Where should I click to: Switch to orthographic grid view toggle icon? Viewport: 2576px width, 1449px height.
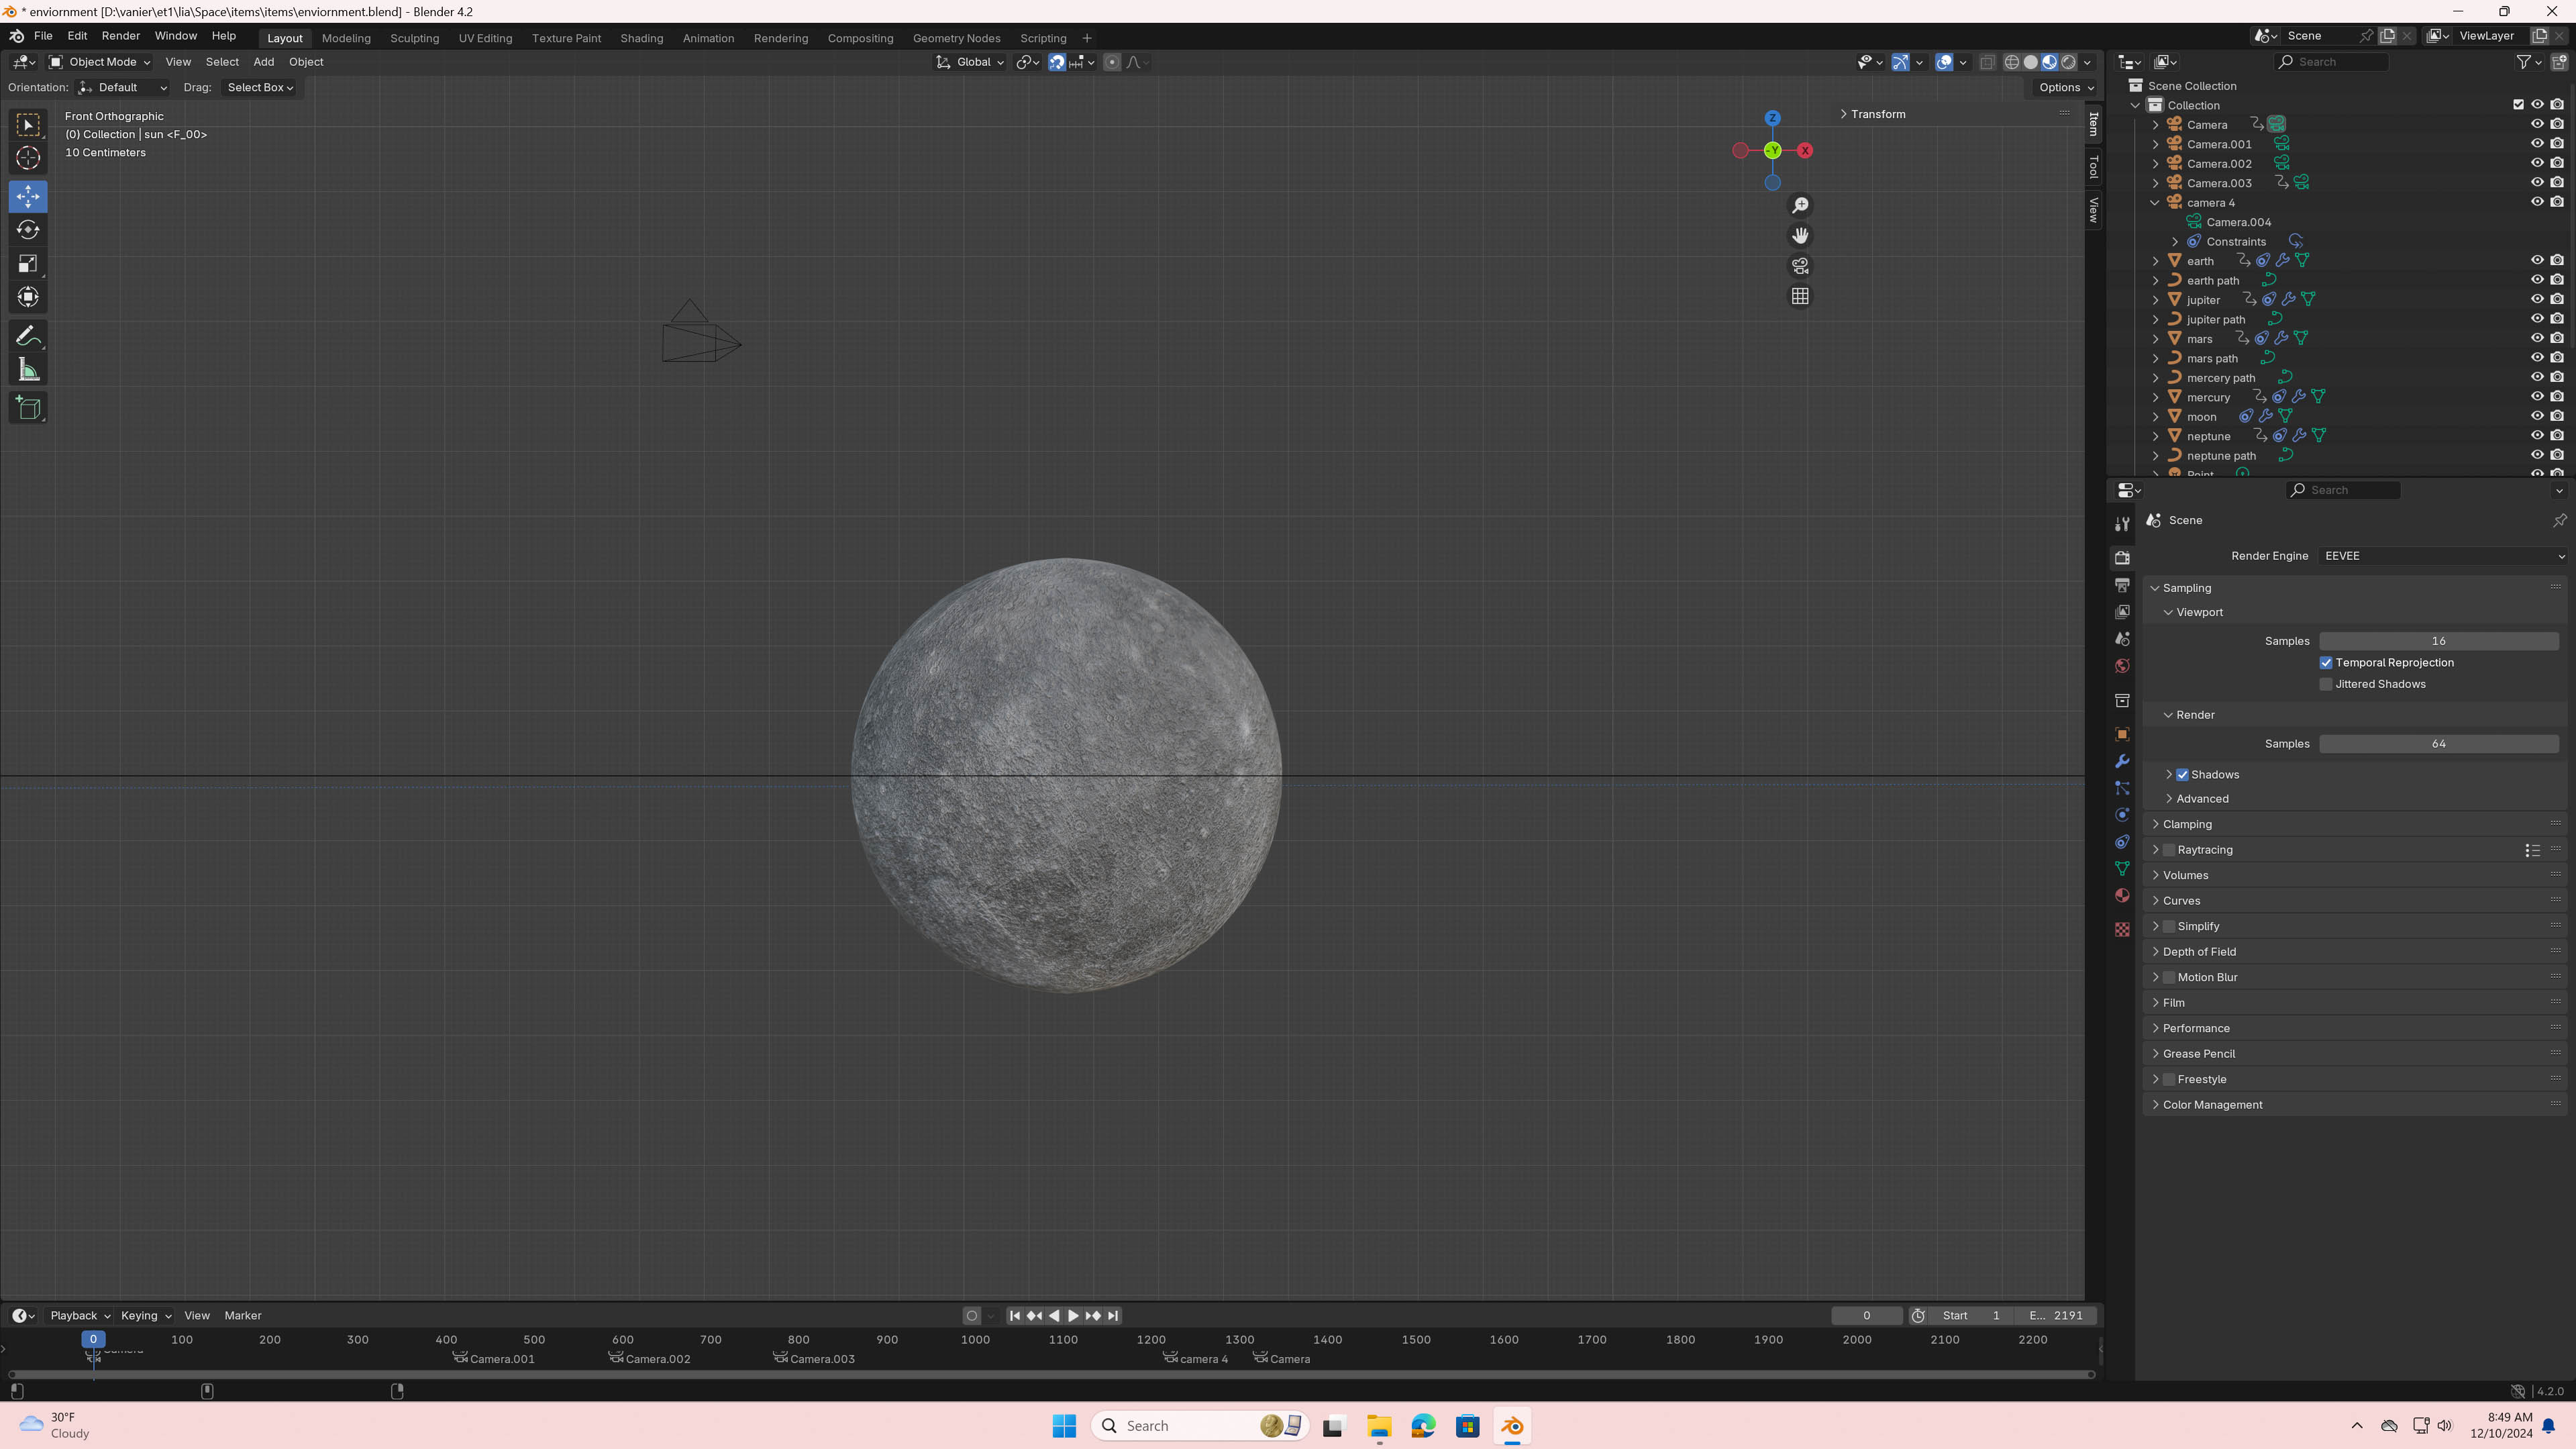pos(1800,296)
